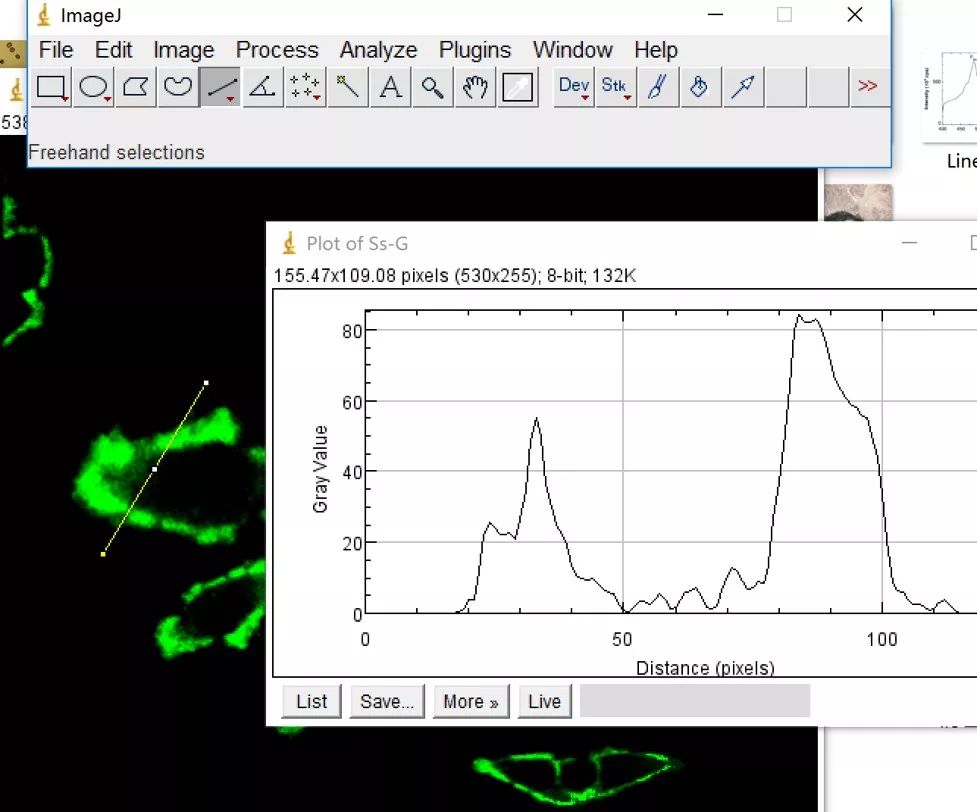Select the Text tool

click(390, 87)
